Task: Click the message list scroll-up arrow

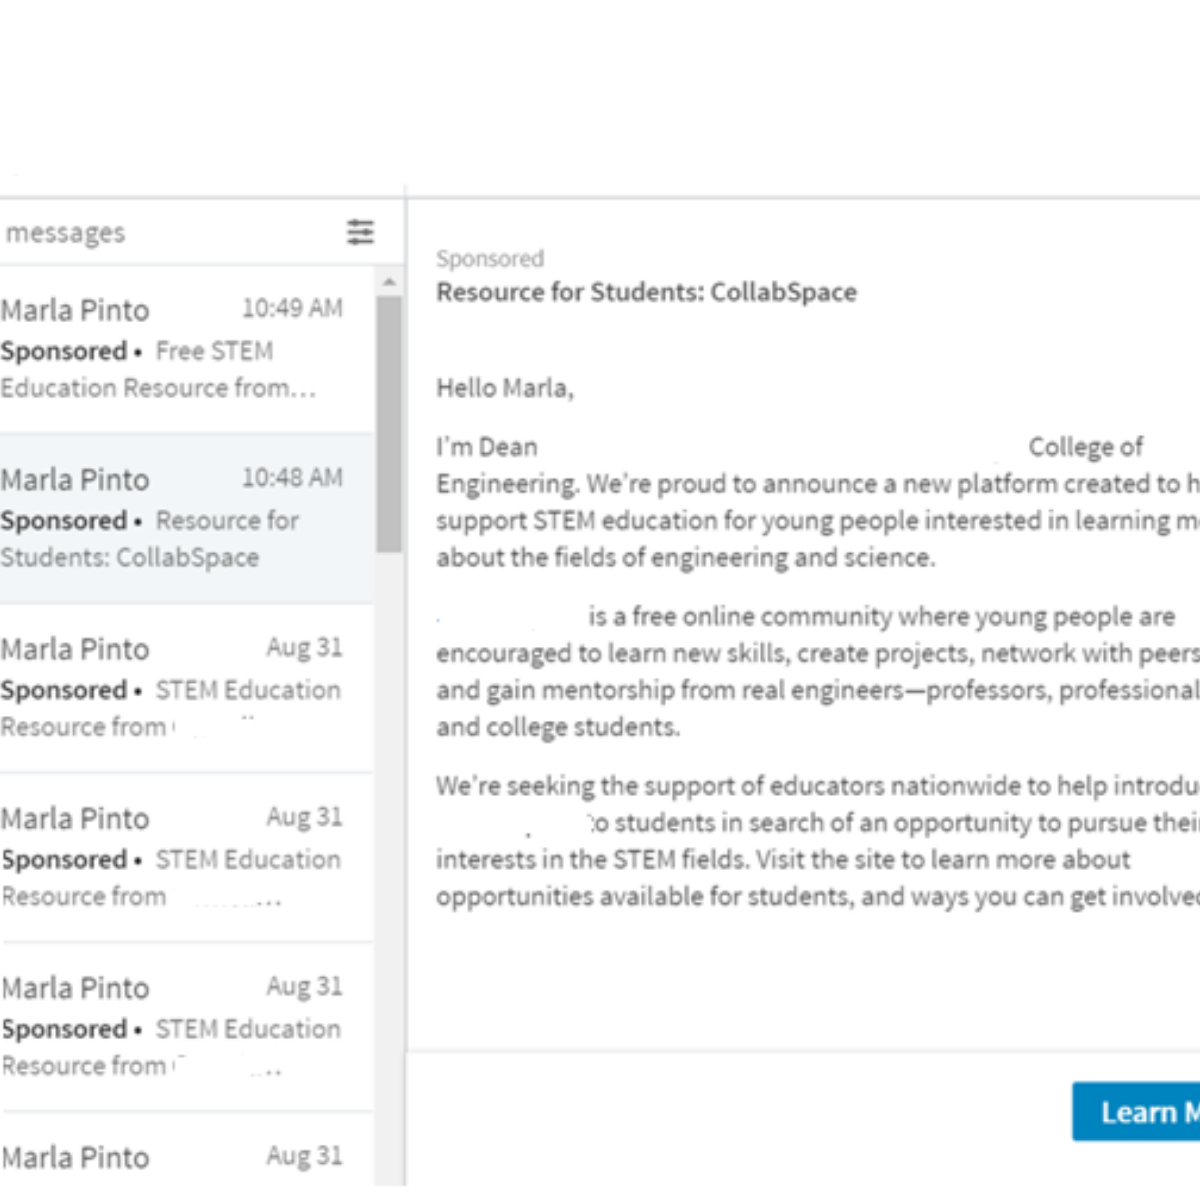Action: (389, 282)
